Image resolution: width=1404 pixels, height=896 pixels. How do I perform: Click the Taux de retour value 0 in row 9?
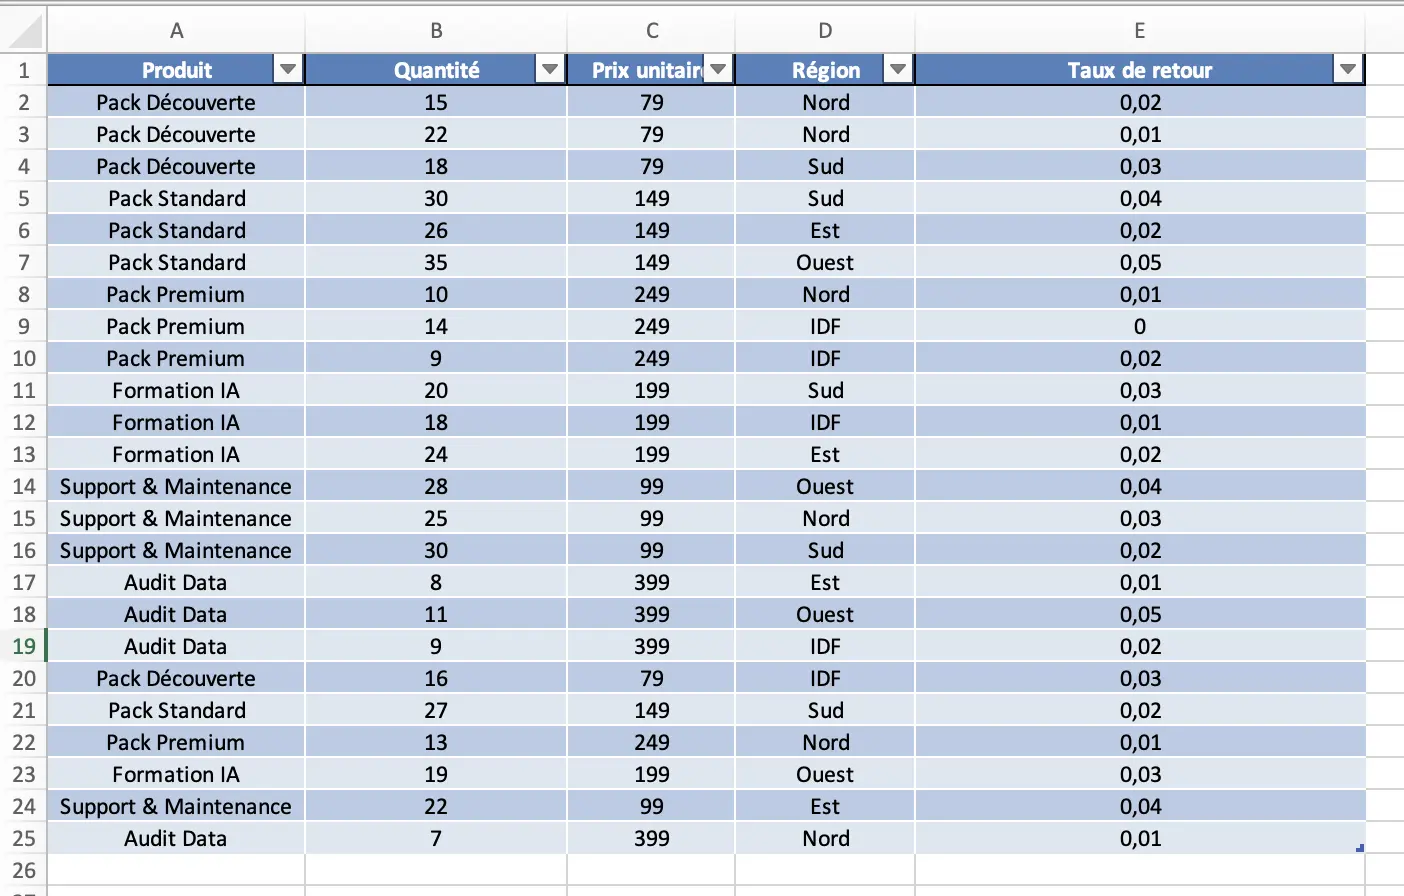[x=1139, y=326]
